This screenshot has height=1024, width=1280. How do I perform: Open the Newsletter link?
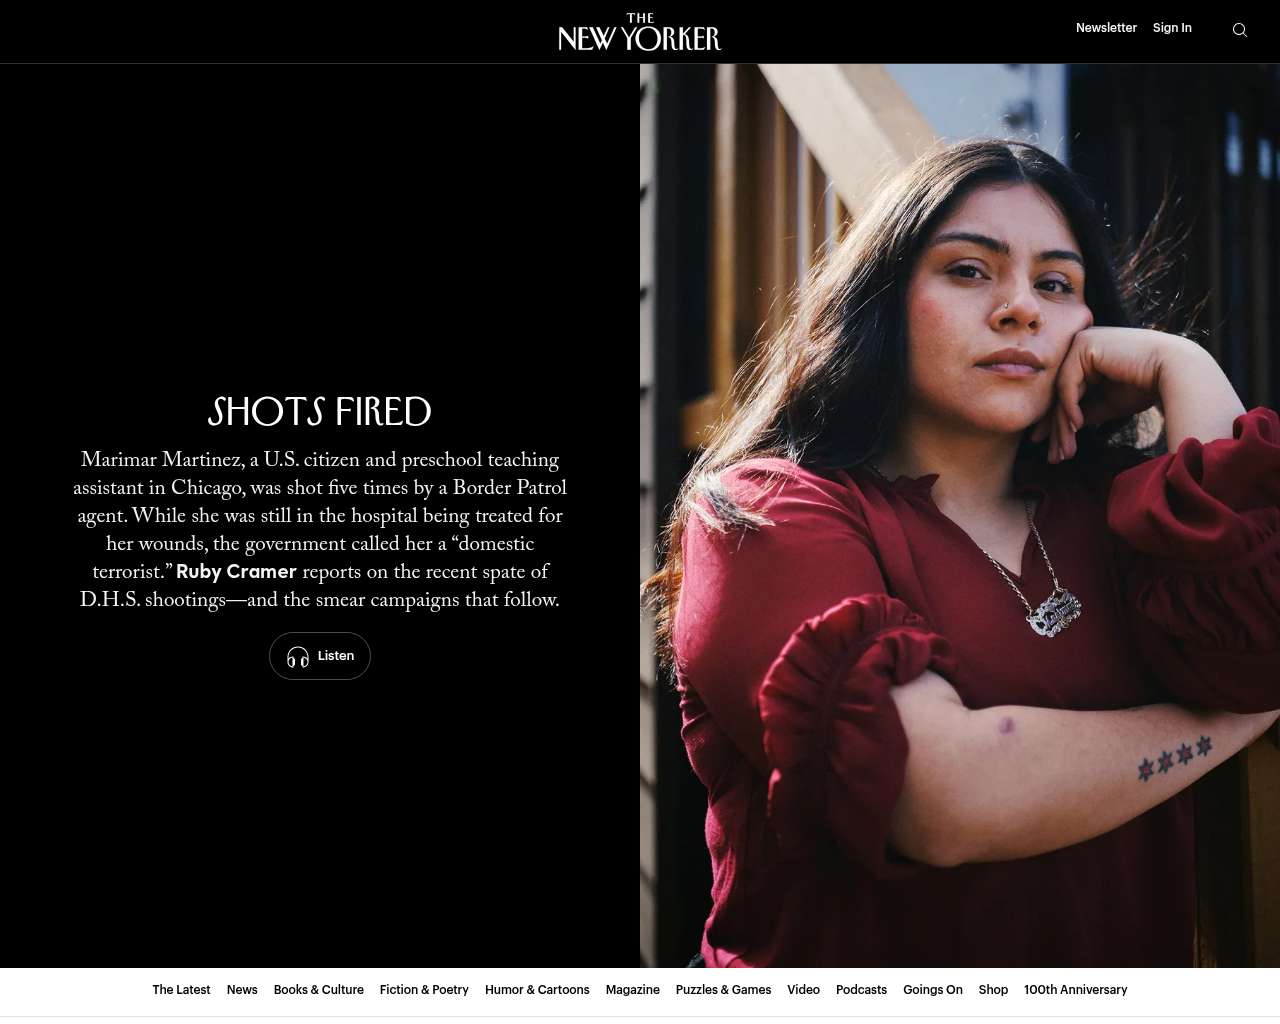point(1106,28)
